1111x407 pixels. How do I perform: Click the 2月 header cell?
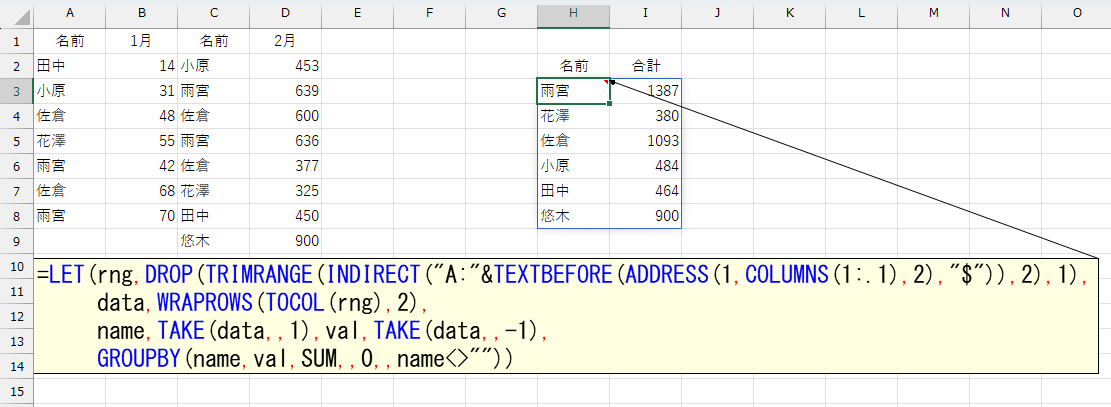pos(285,41)
